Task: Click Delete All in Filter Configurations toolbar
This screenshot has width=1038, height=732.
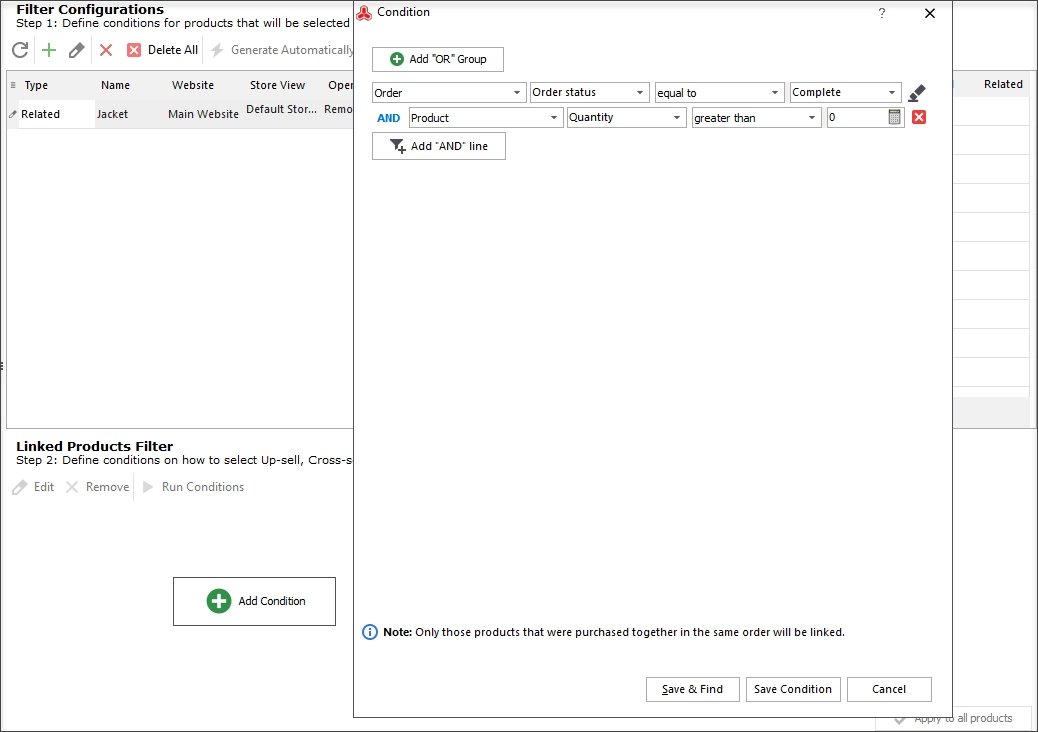Action: [162, 50]
